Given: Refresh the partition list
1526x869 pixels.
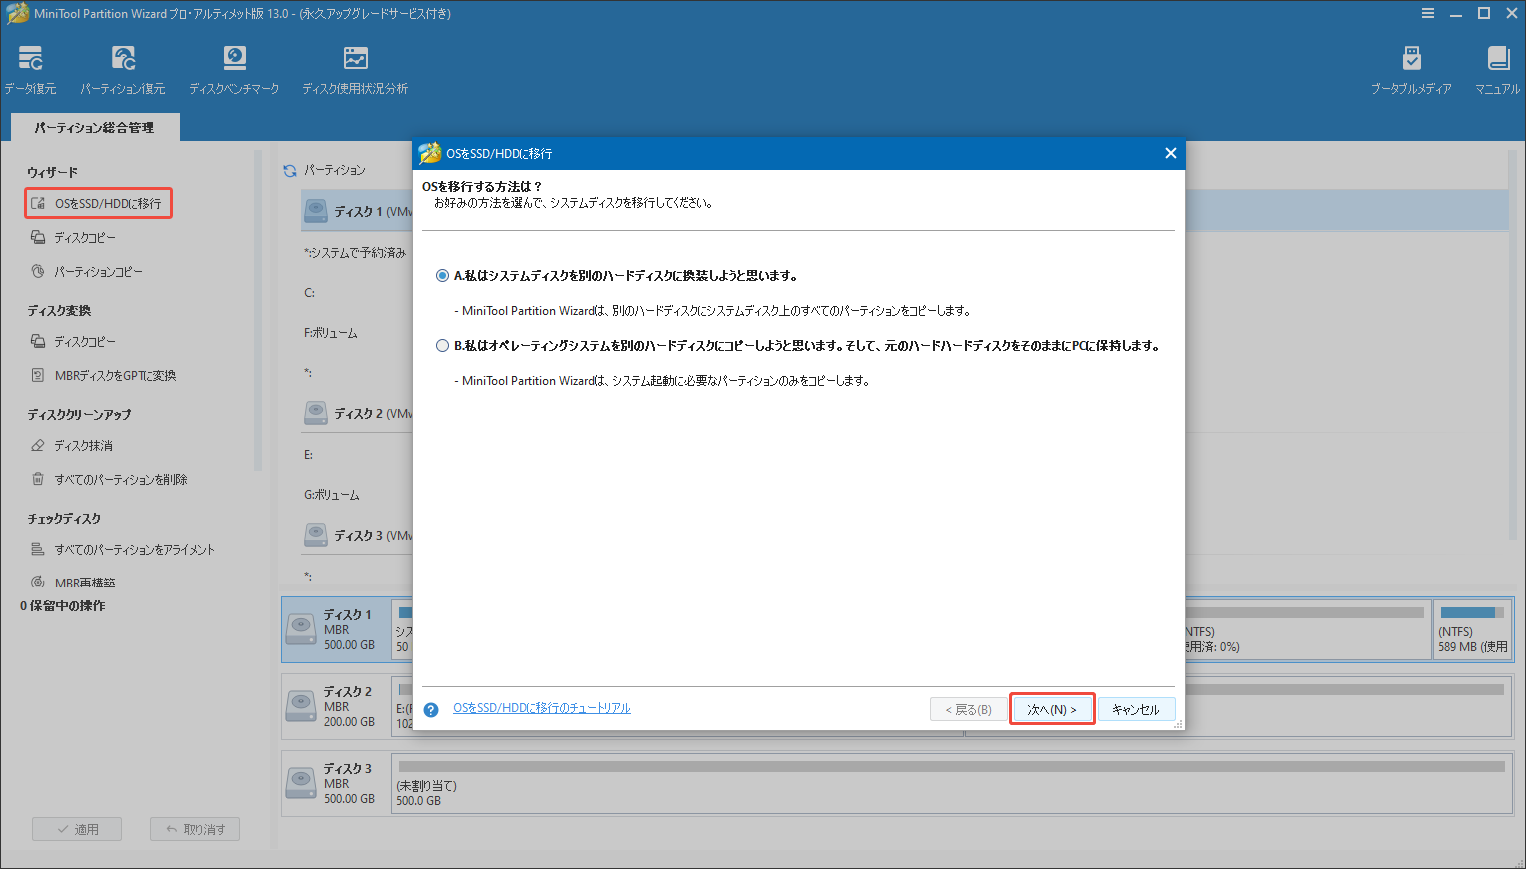Looking at the screenshot, I should 289,170.
